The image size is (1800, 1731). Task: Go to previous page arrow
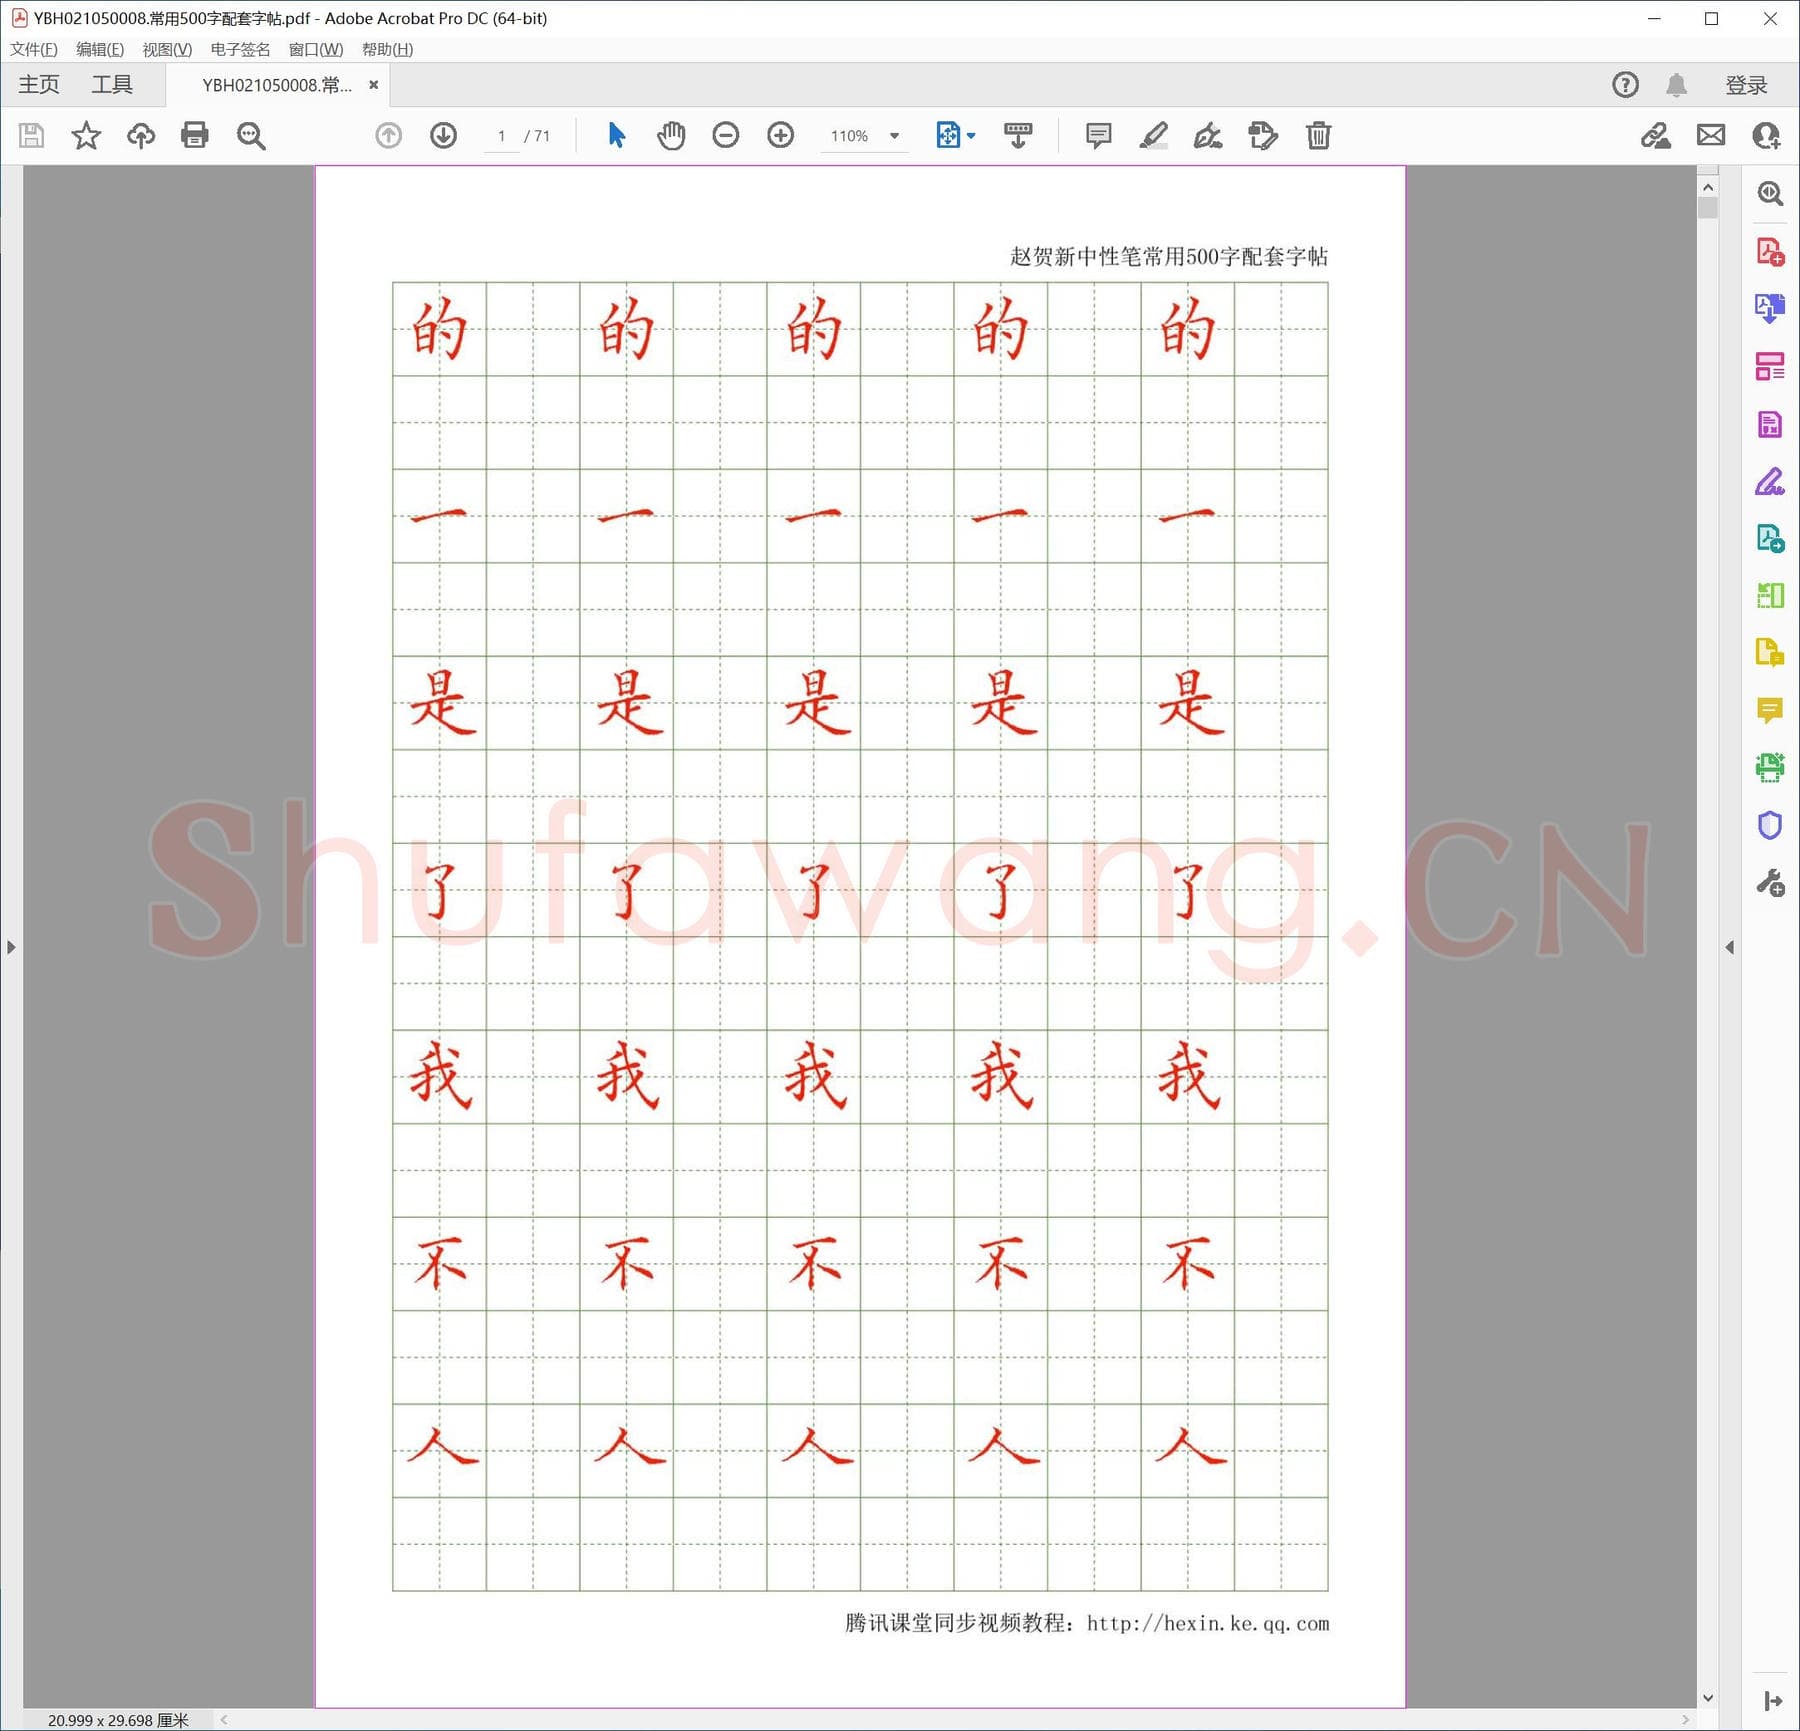(x=389, y=135)
